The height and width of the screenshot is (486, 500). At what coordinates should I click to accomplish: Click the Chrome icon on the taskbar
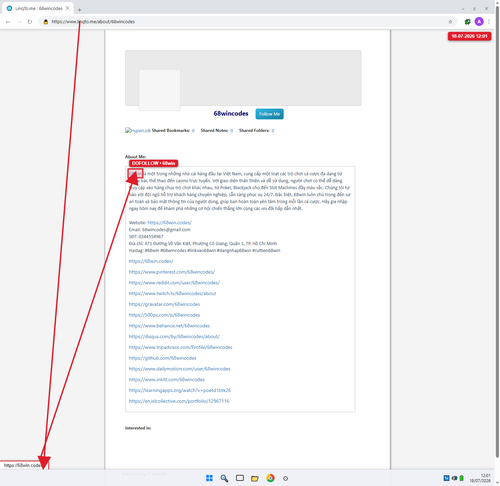(x=270, y=478)
